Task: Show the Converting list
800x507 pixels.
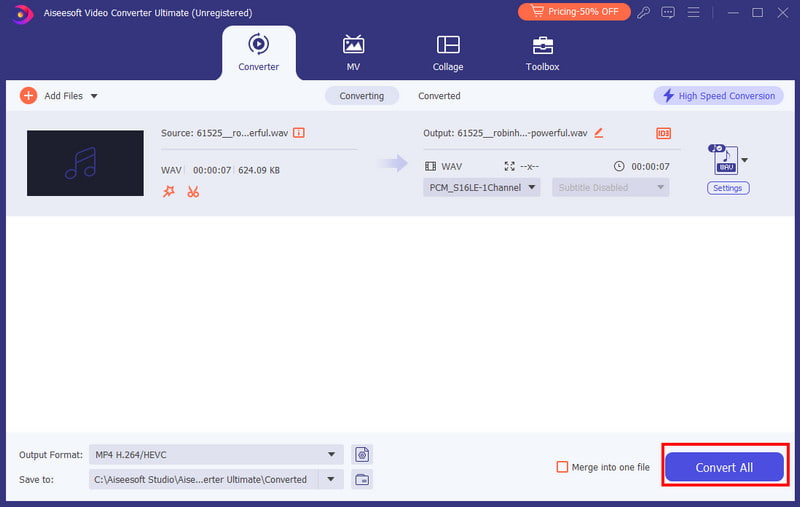Action: click(x=362, y=96)
